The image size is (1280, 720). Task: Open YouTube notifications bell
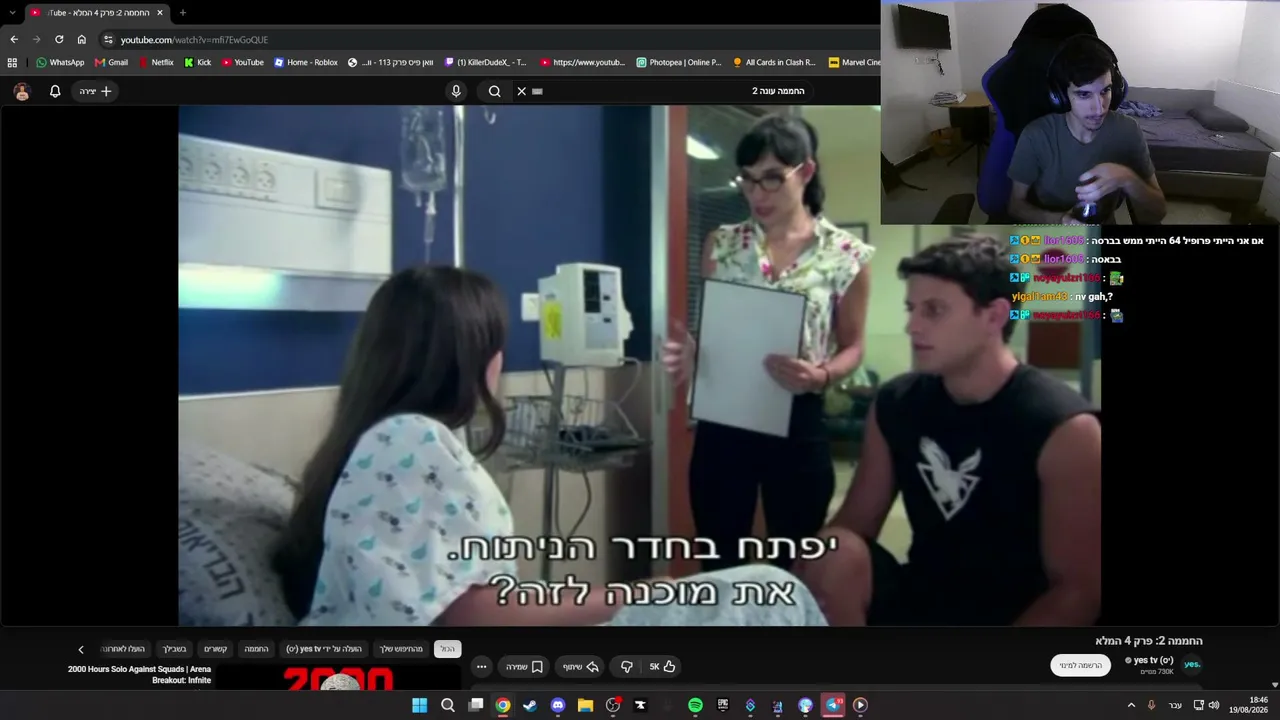[55, 91]
